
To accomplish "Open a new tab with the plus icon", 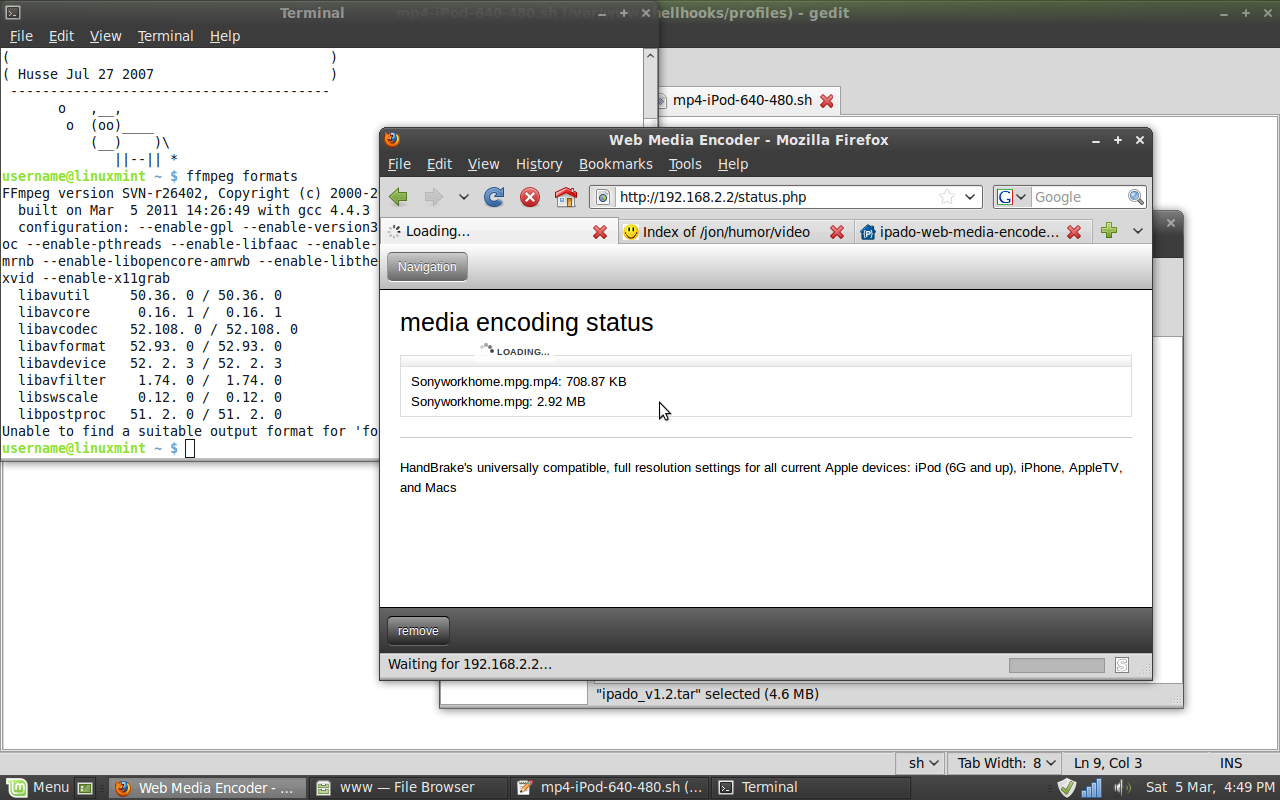I will tap(1108, 231).
